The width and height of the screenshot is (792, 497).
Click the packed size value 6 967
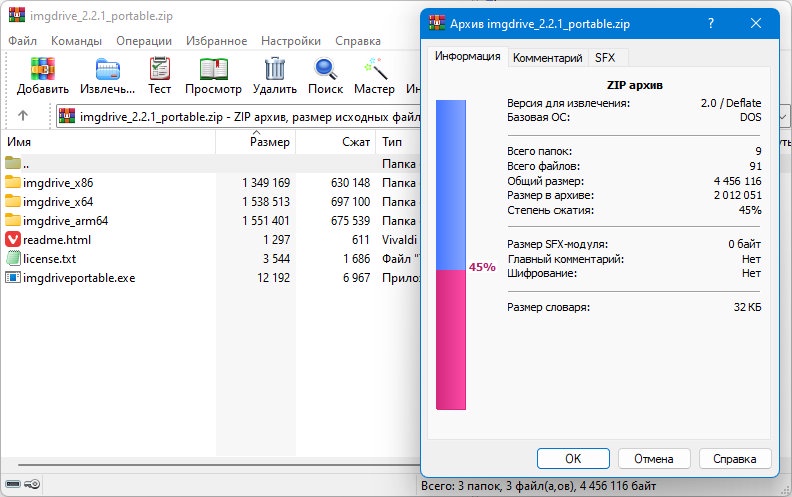(357, 278)
